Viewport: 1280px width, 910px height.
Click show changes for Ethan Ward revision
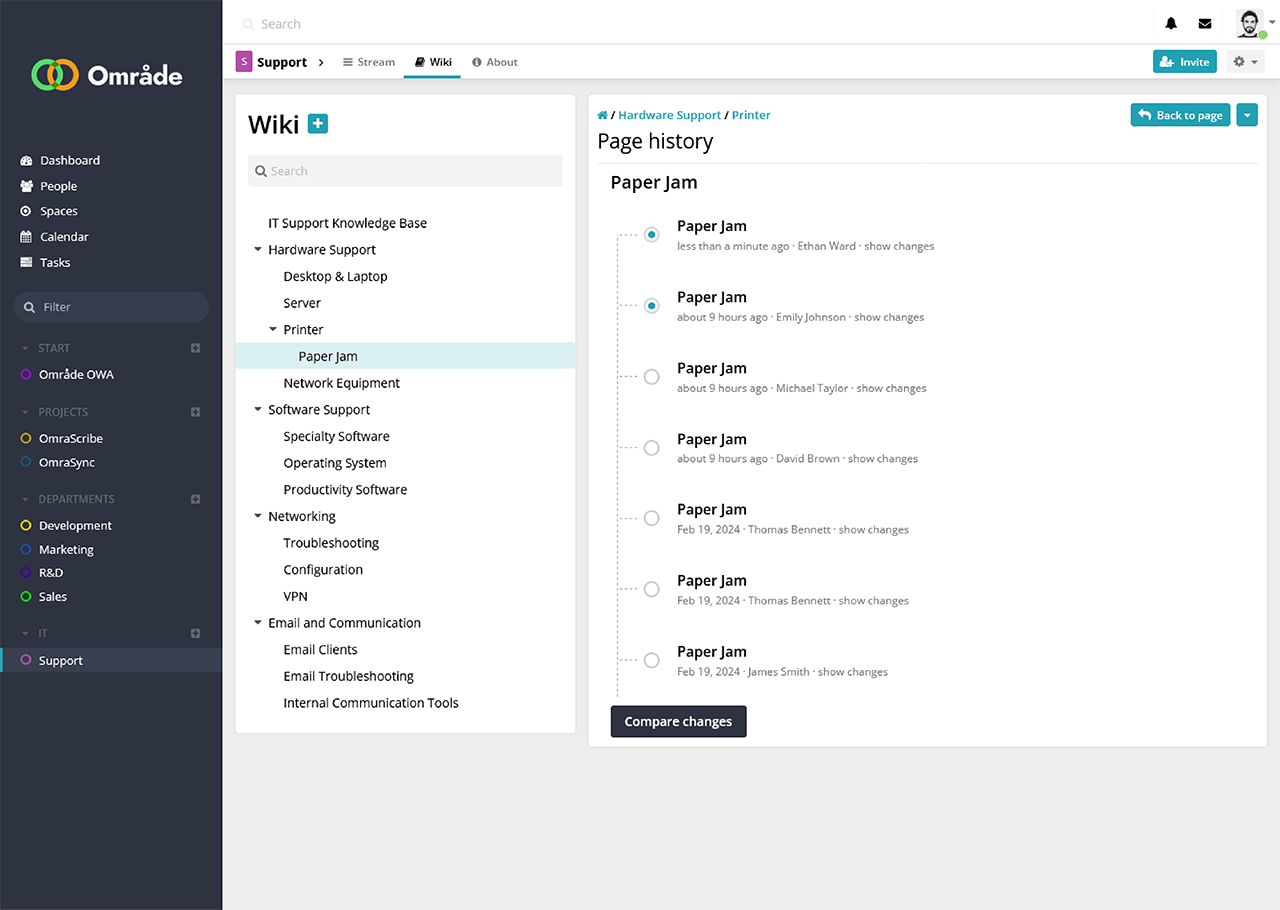pos(899,246)
